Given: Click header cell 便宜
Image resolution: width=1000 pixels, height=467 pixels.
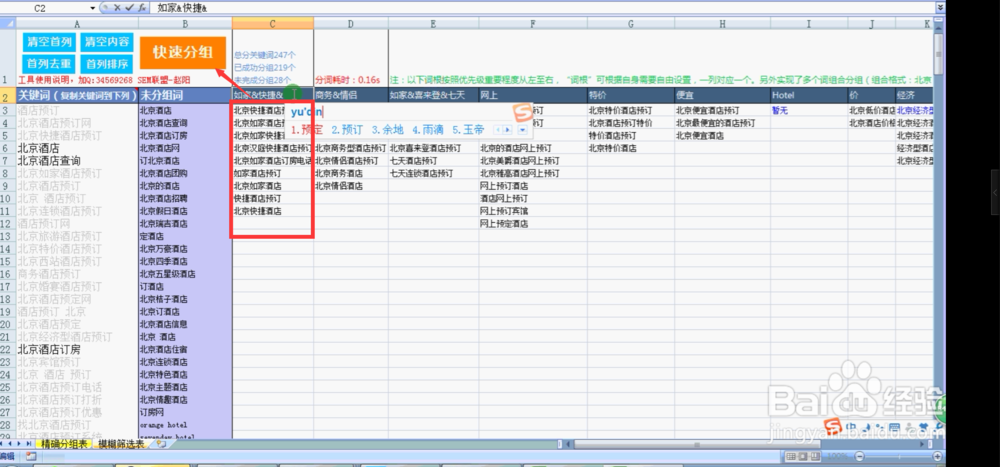Looking at the screenshot, I should (x=723, y=96).
